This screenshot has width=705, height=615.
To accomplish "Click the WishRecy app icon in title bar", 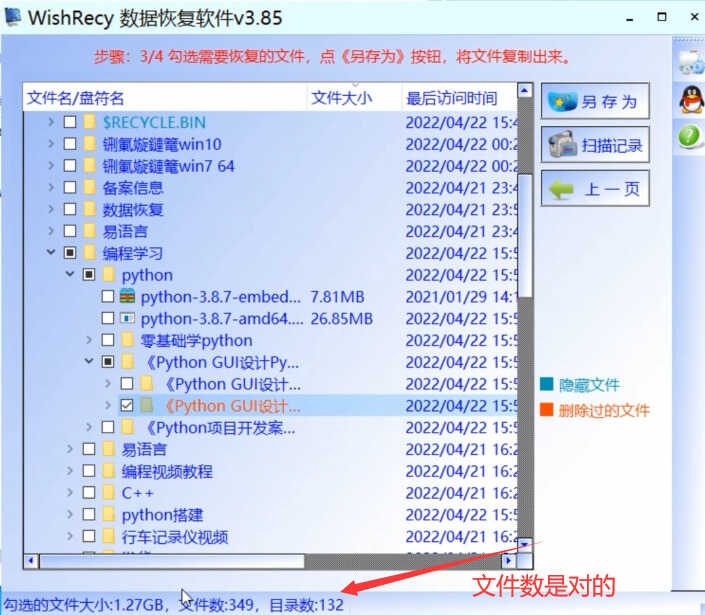I will point(13,17).
